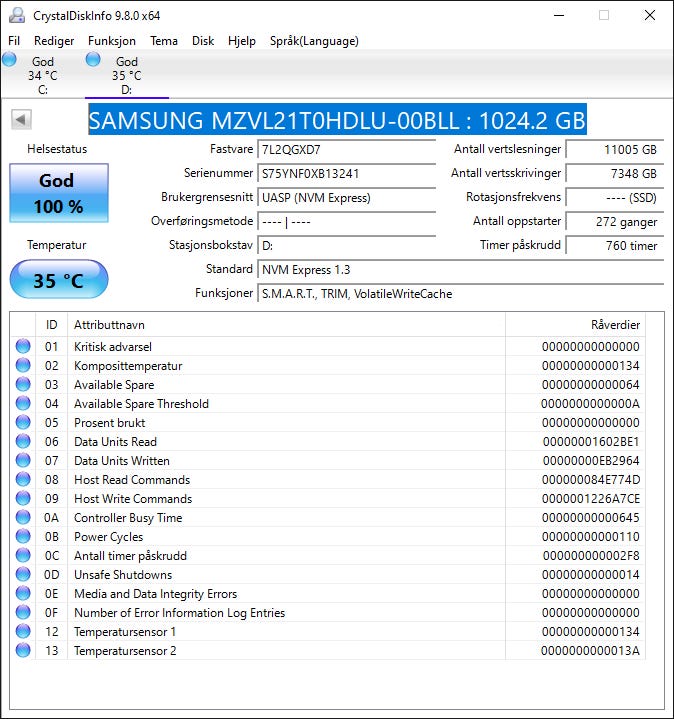Click raw value 00000000EB2964
This screenshot has width=674, height=719.
(x=591, y=461)
